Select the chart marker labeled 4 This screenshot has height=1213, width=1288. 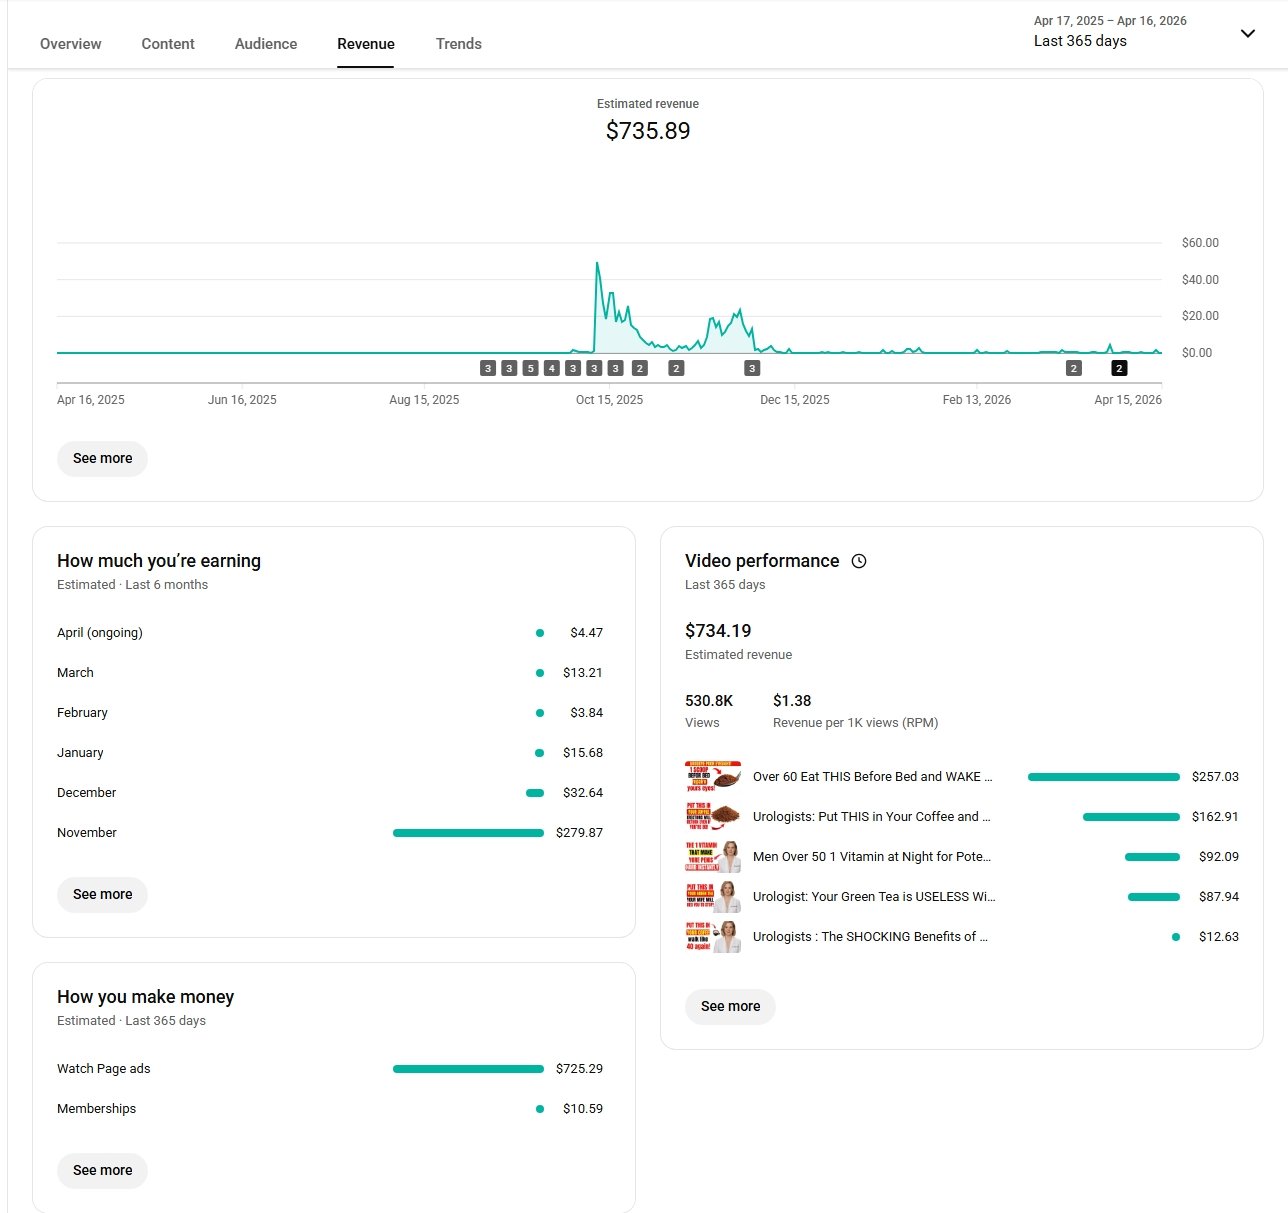coord(551,368)
